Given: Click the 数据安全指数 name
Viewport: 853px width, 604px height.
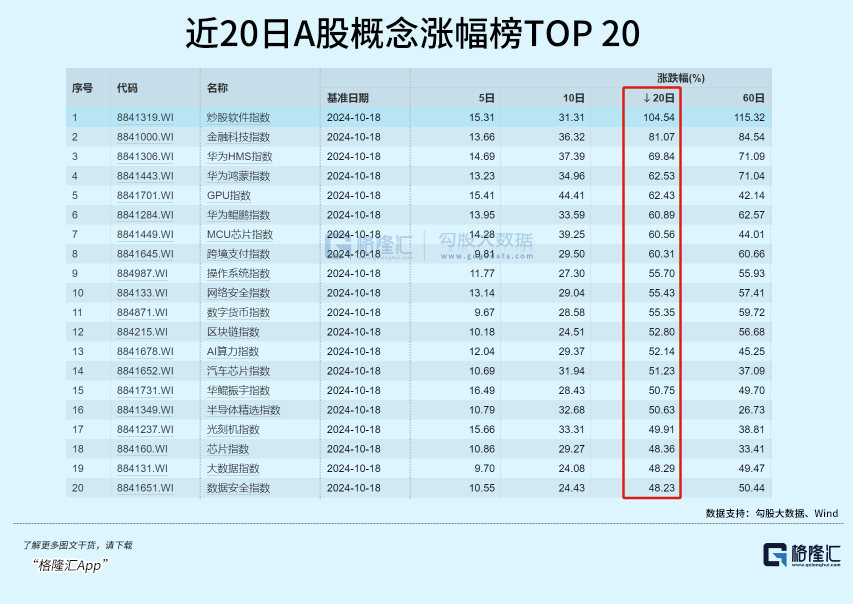Looking at the screenshot, I should pos(238,488).
